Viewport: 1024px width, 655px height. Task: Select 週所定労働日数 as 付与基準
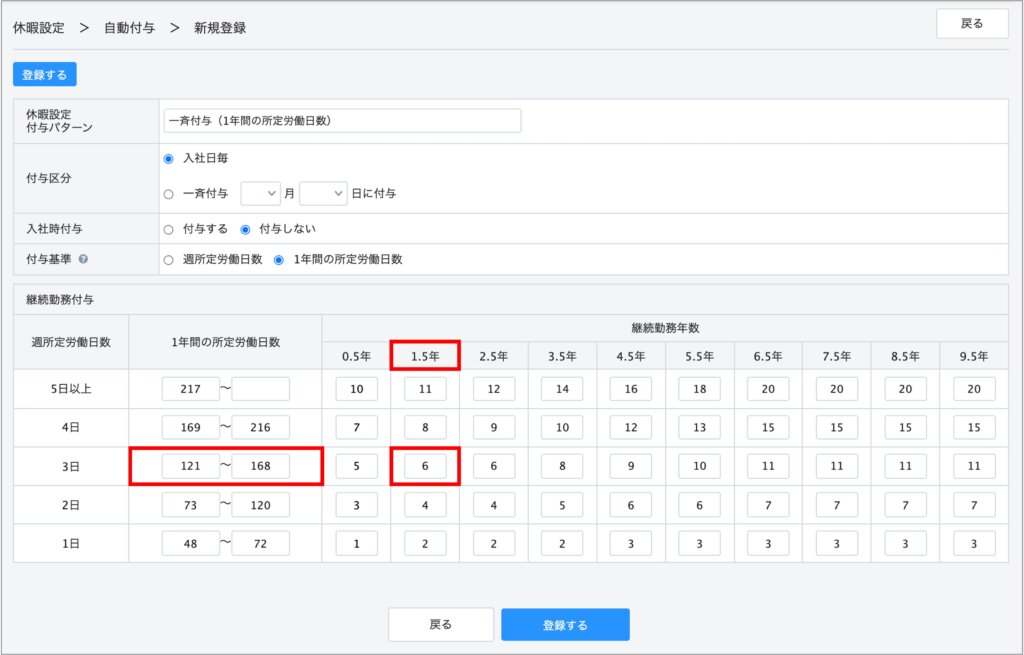[169, 259]
